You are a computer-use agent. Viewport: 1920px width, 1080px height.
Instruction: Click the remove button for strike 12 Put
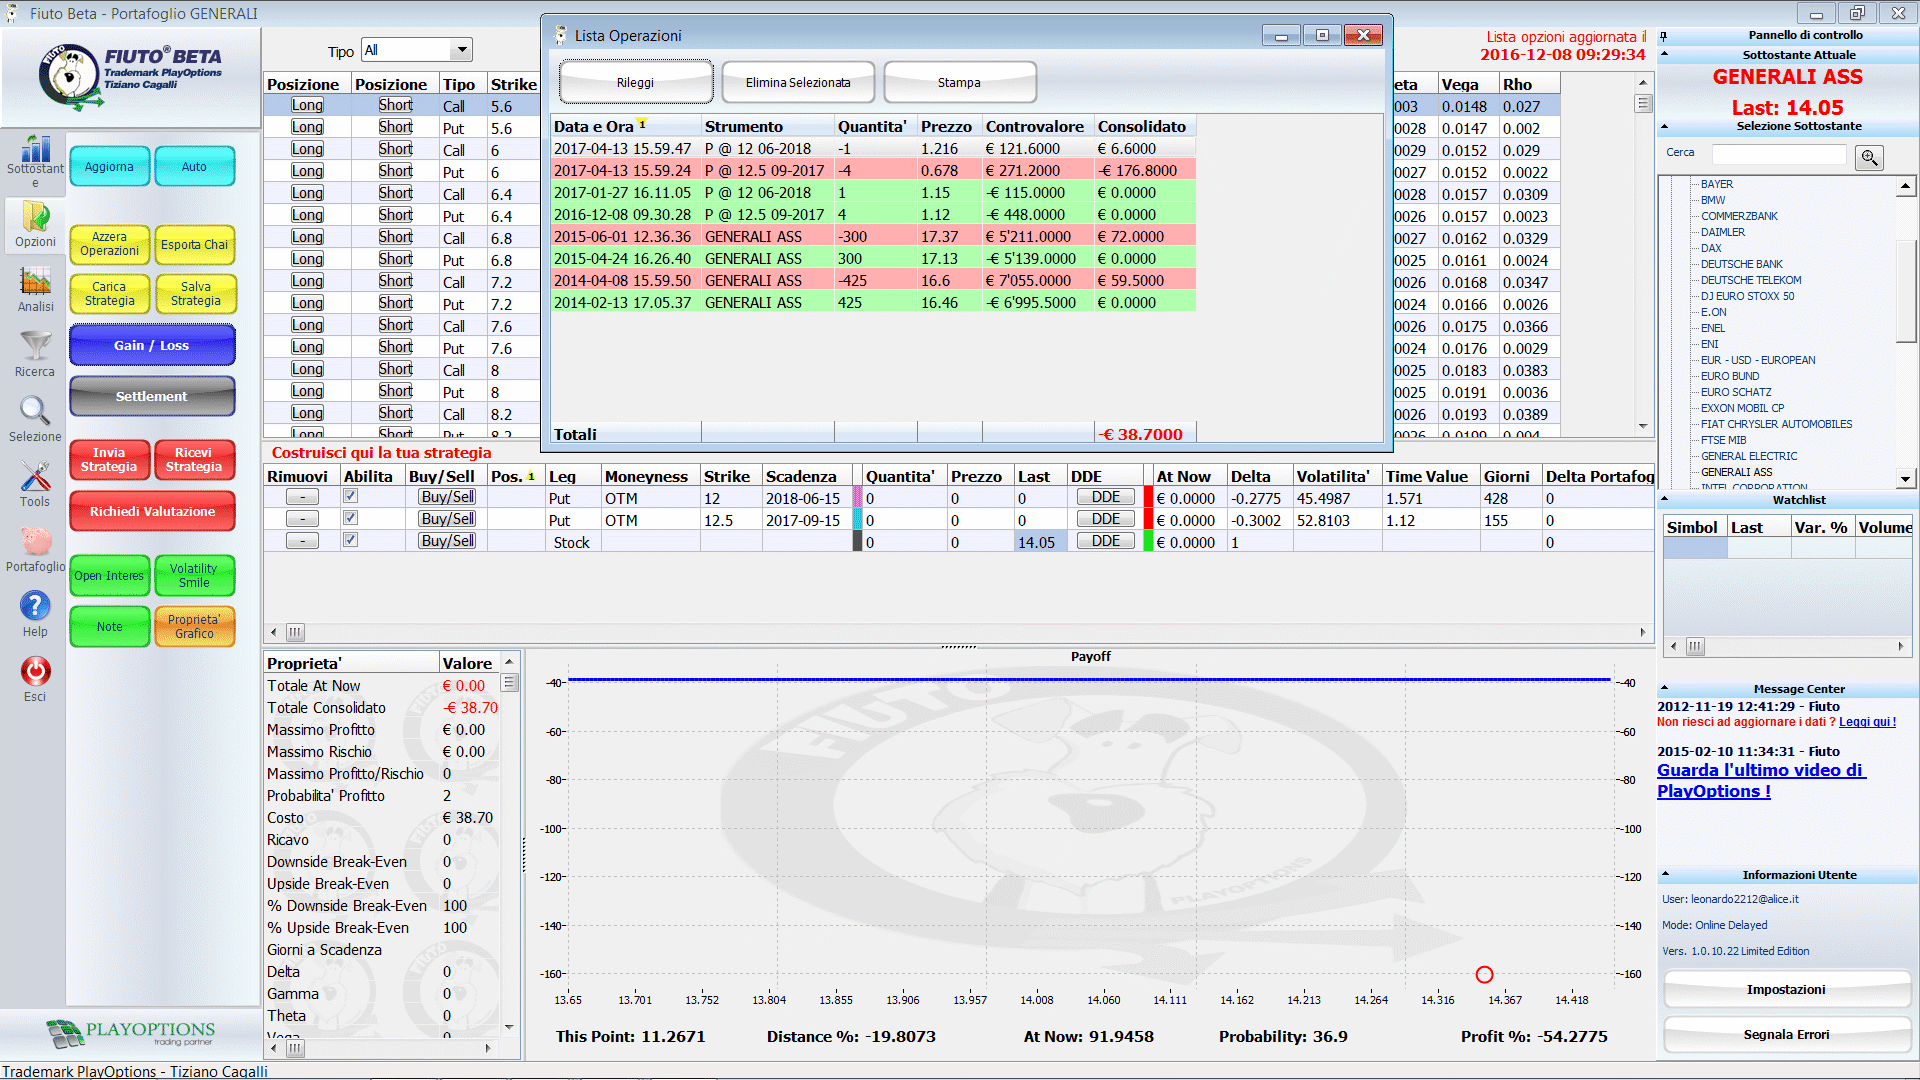click(302, 497)
